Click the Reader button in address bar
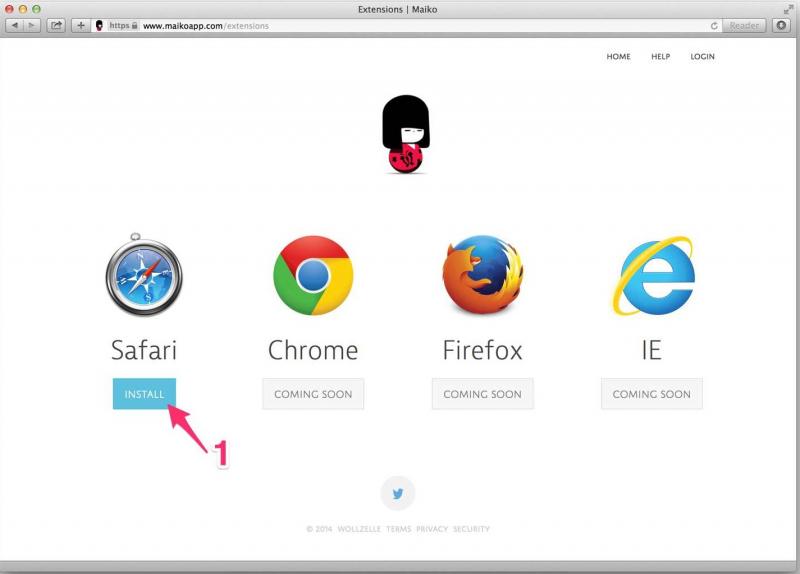The image size is (800, 574). pos(744,25)
